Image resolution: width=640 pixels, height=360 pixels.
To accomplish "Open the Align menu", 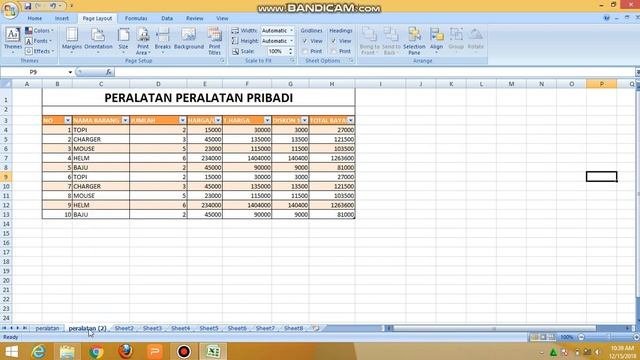I will [436, 41].
